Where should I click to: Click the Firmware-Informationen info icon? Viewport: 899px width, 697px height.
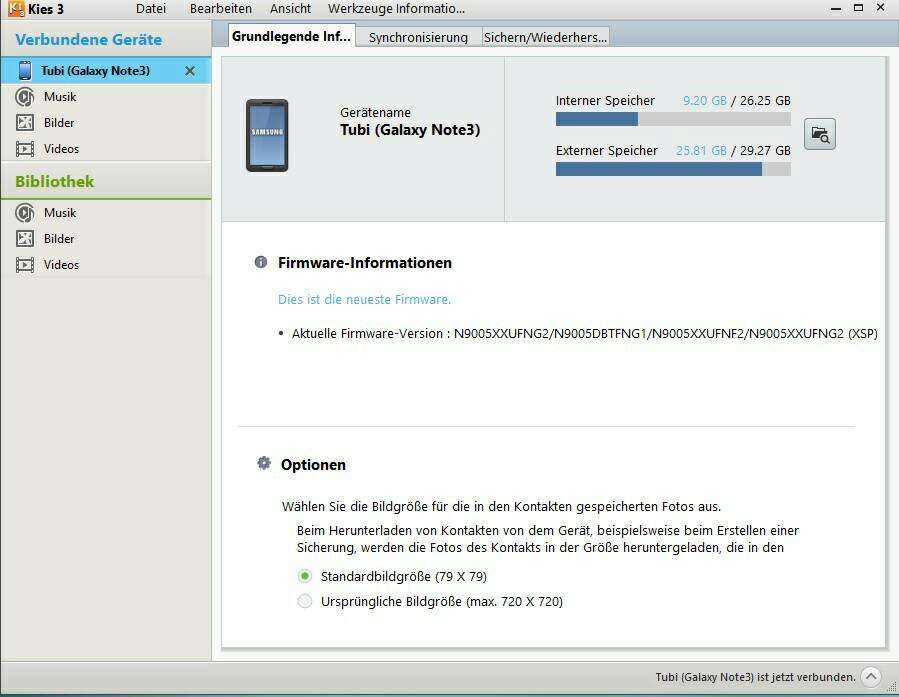tap(261, 263)
